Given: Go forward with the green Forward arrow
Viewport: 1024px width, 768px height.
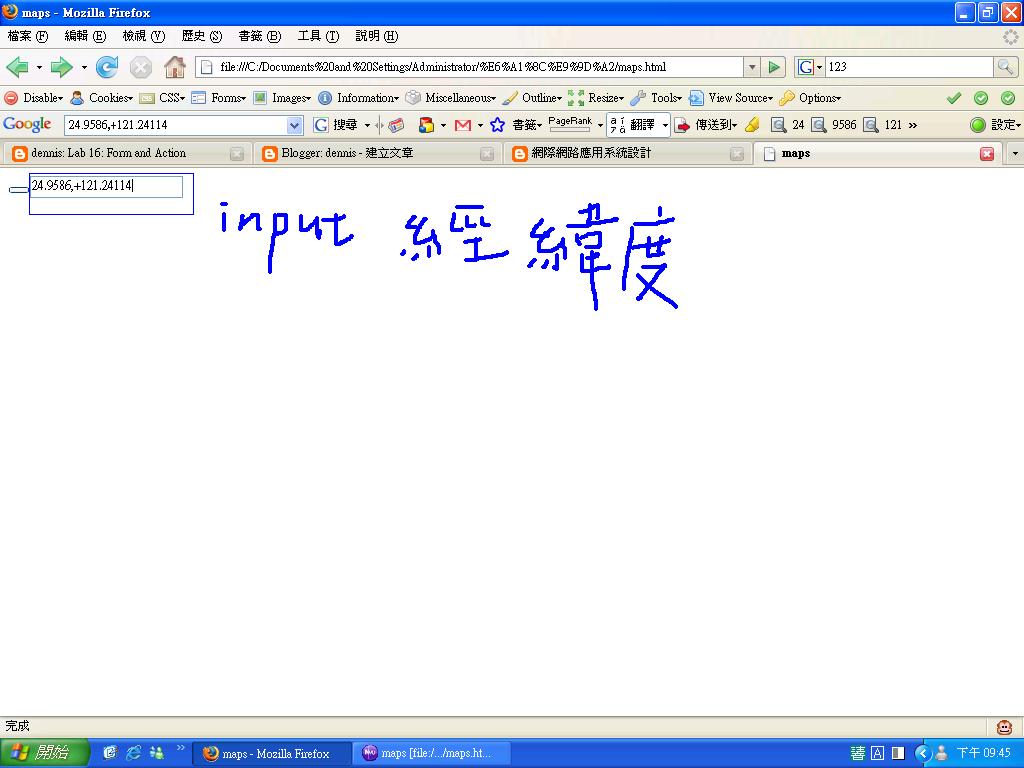Looking at the screenshot, I should point(61,67).
